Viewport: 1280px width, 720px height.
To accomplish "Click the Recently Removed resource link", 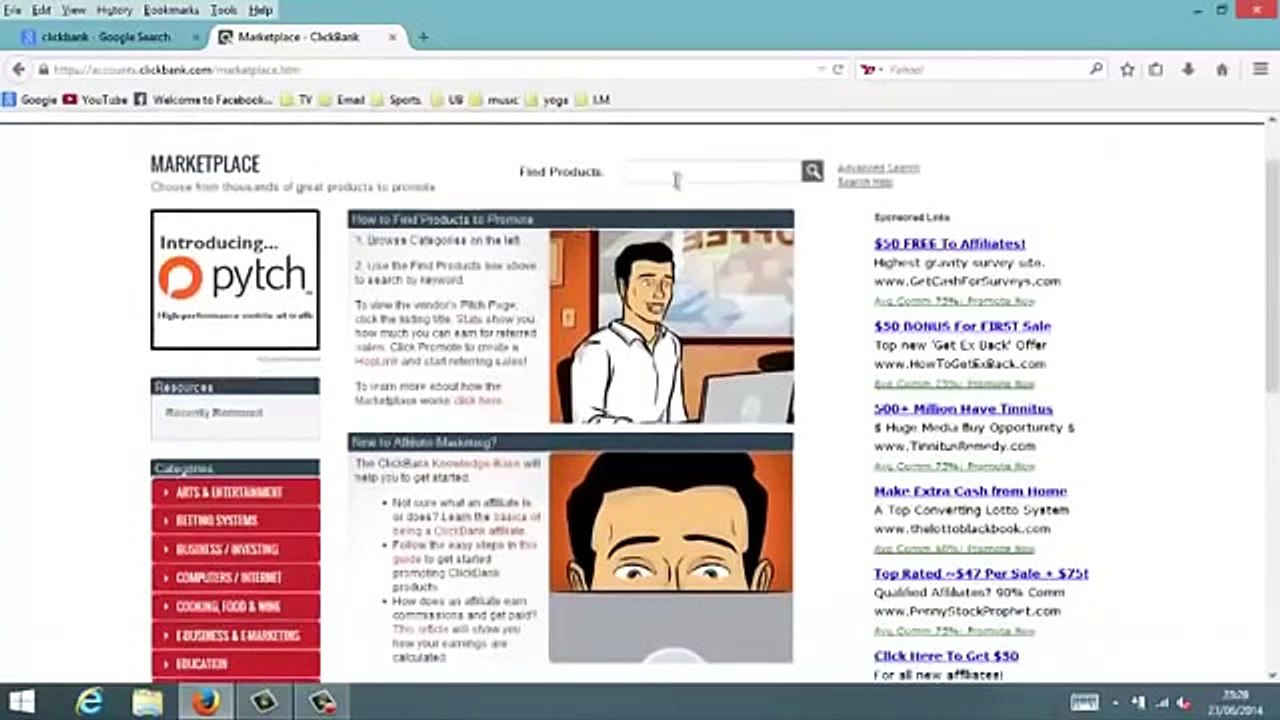I will coord(214,412).
